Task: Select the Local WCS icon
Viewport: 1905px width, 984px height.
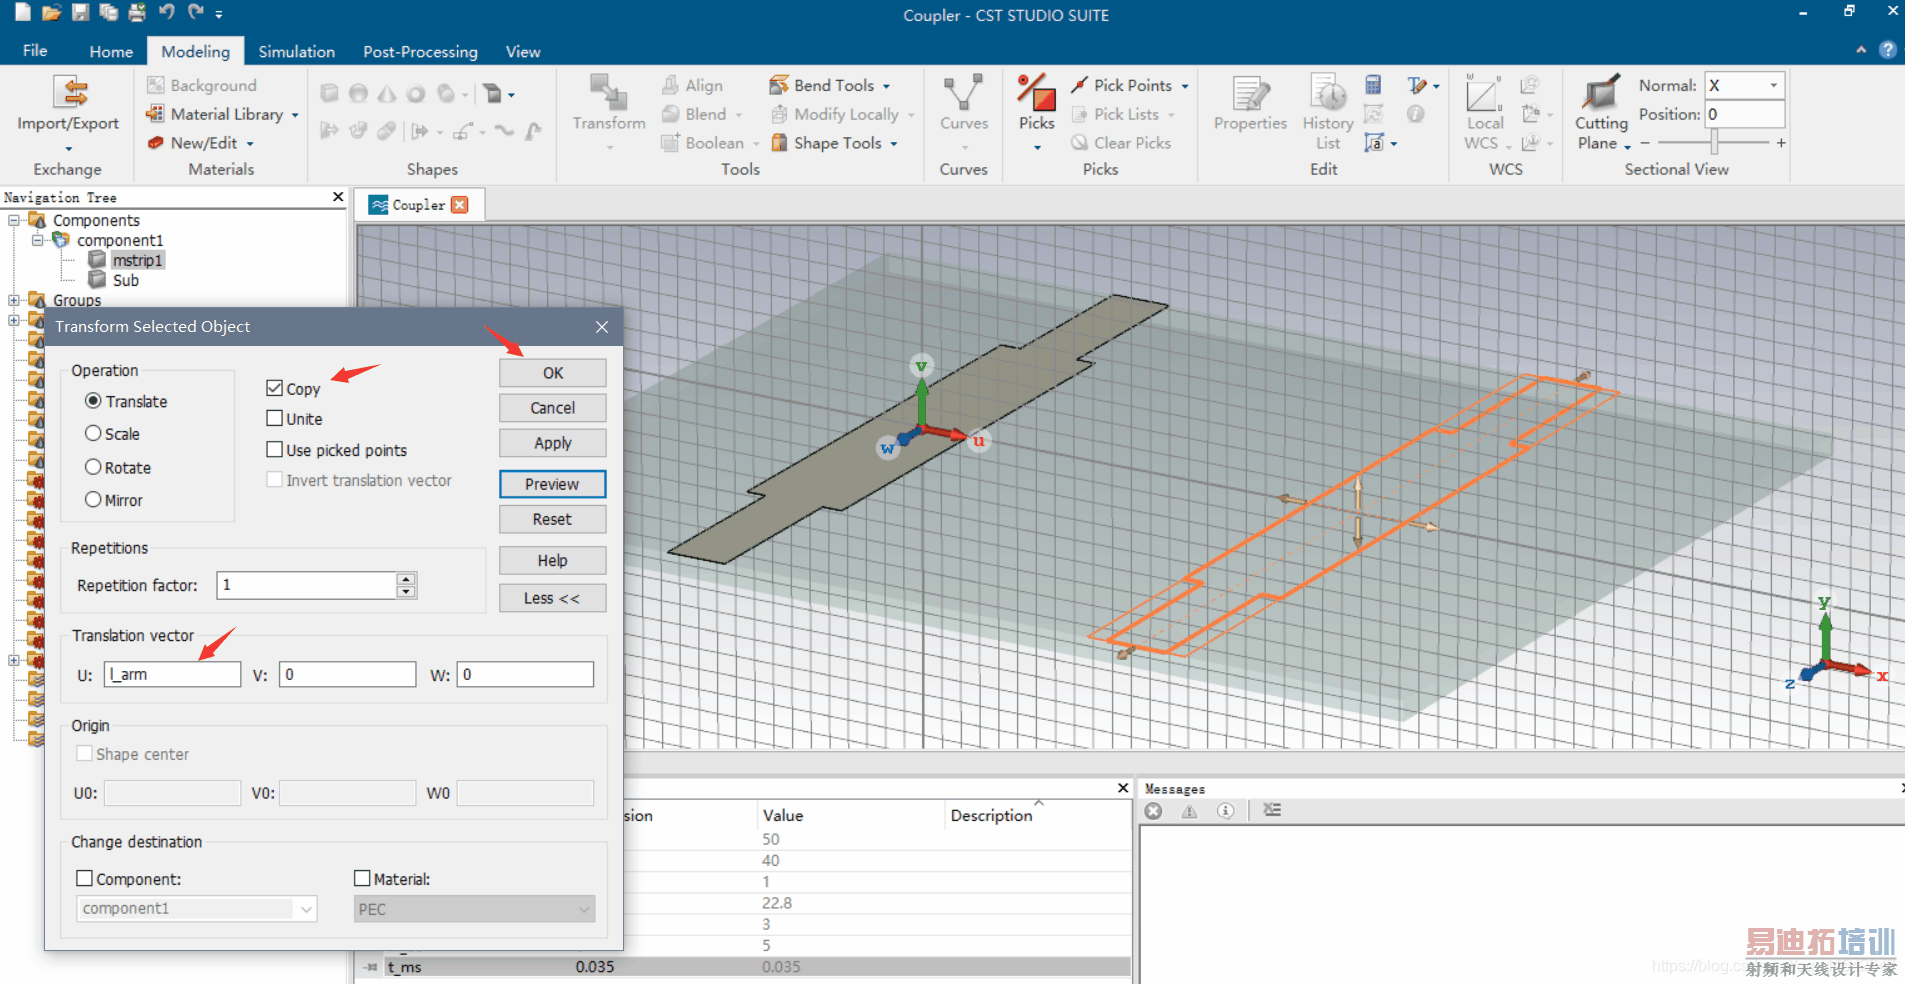Action: coord(1483,95)
